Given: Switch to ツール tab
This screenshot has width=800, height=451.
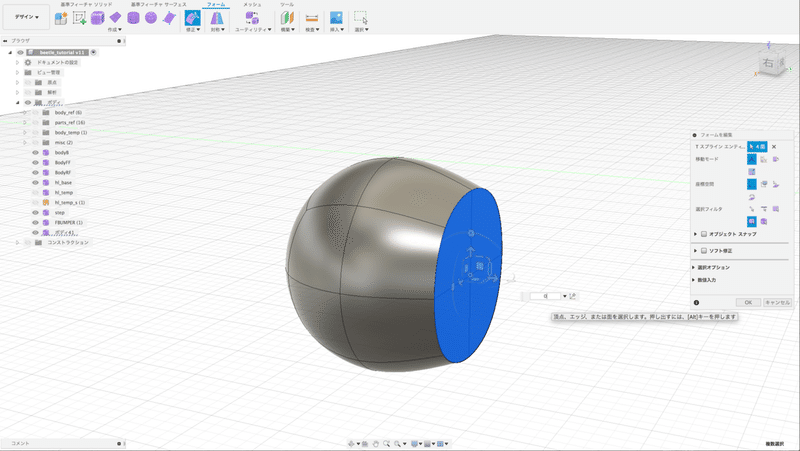Looking at the screenshot, I should pyautogui.click(x=287, y=4).
